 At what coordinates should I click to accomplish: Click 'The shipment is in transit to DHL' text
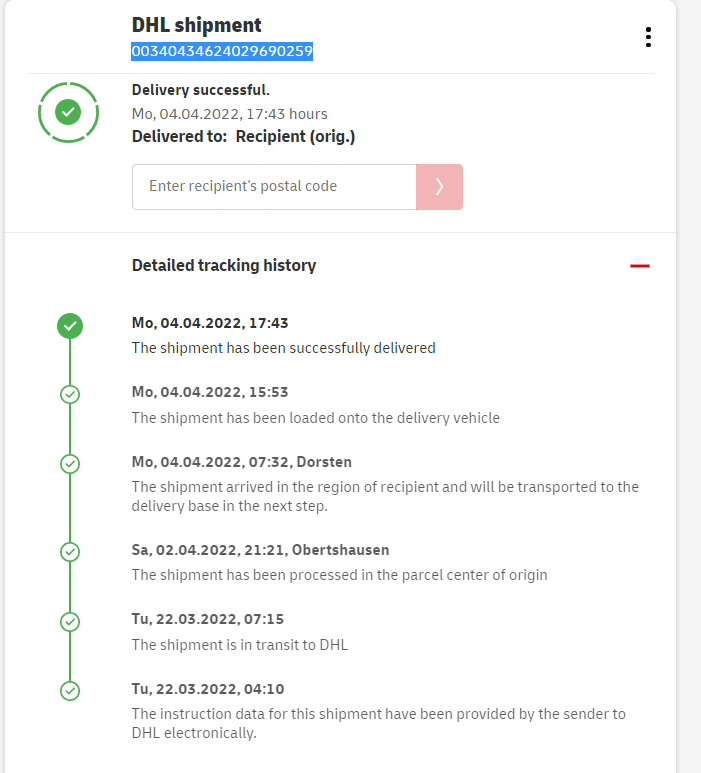point(237,645)
